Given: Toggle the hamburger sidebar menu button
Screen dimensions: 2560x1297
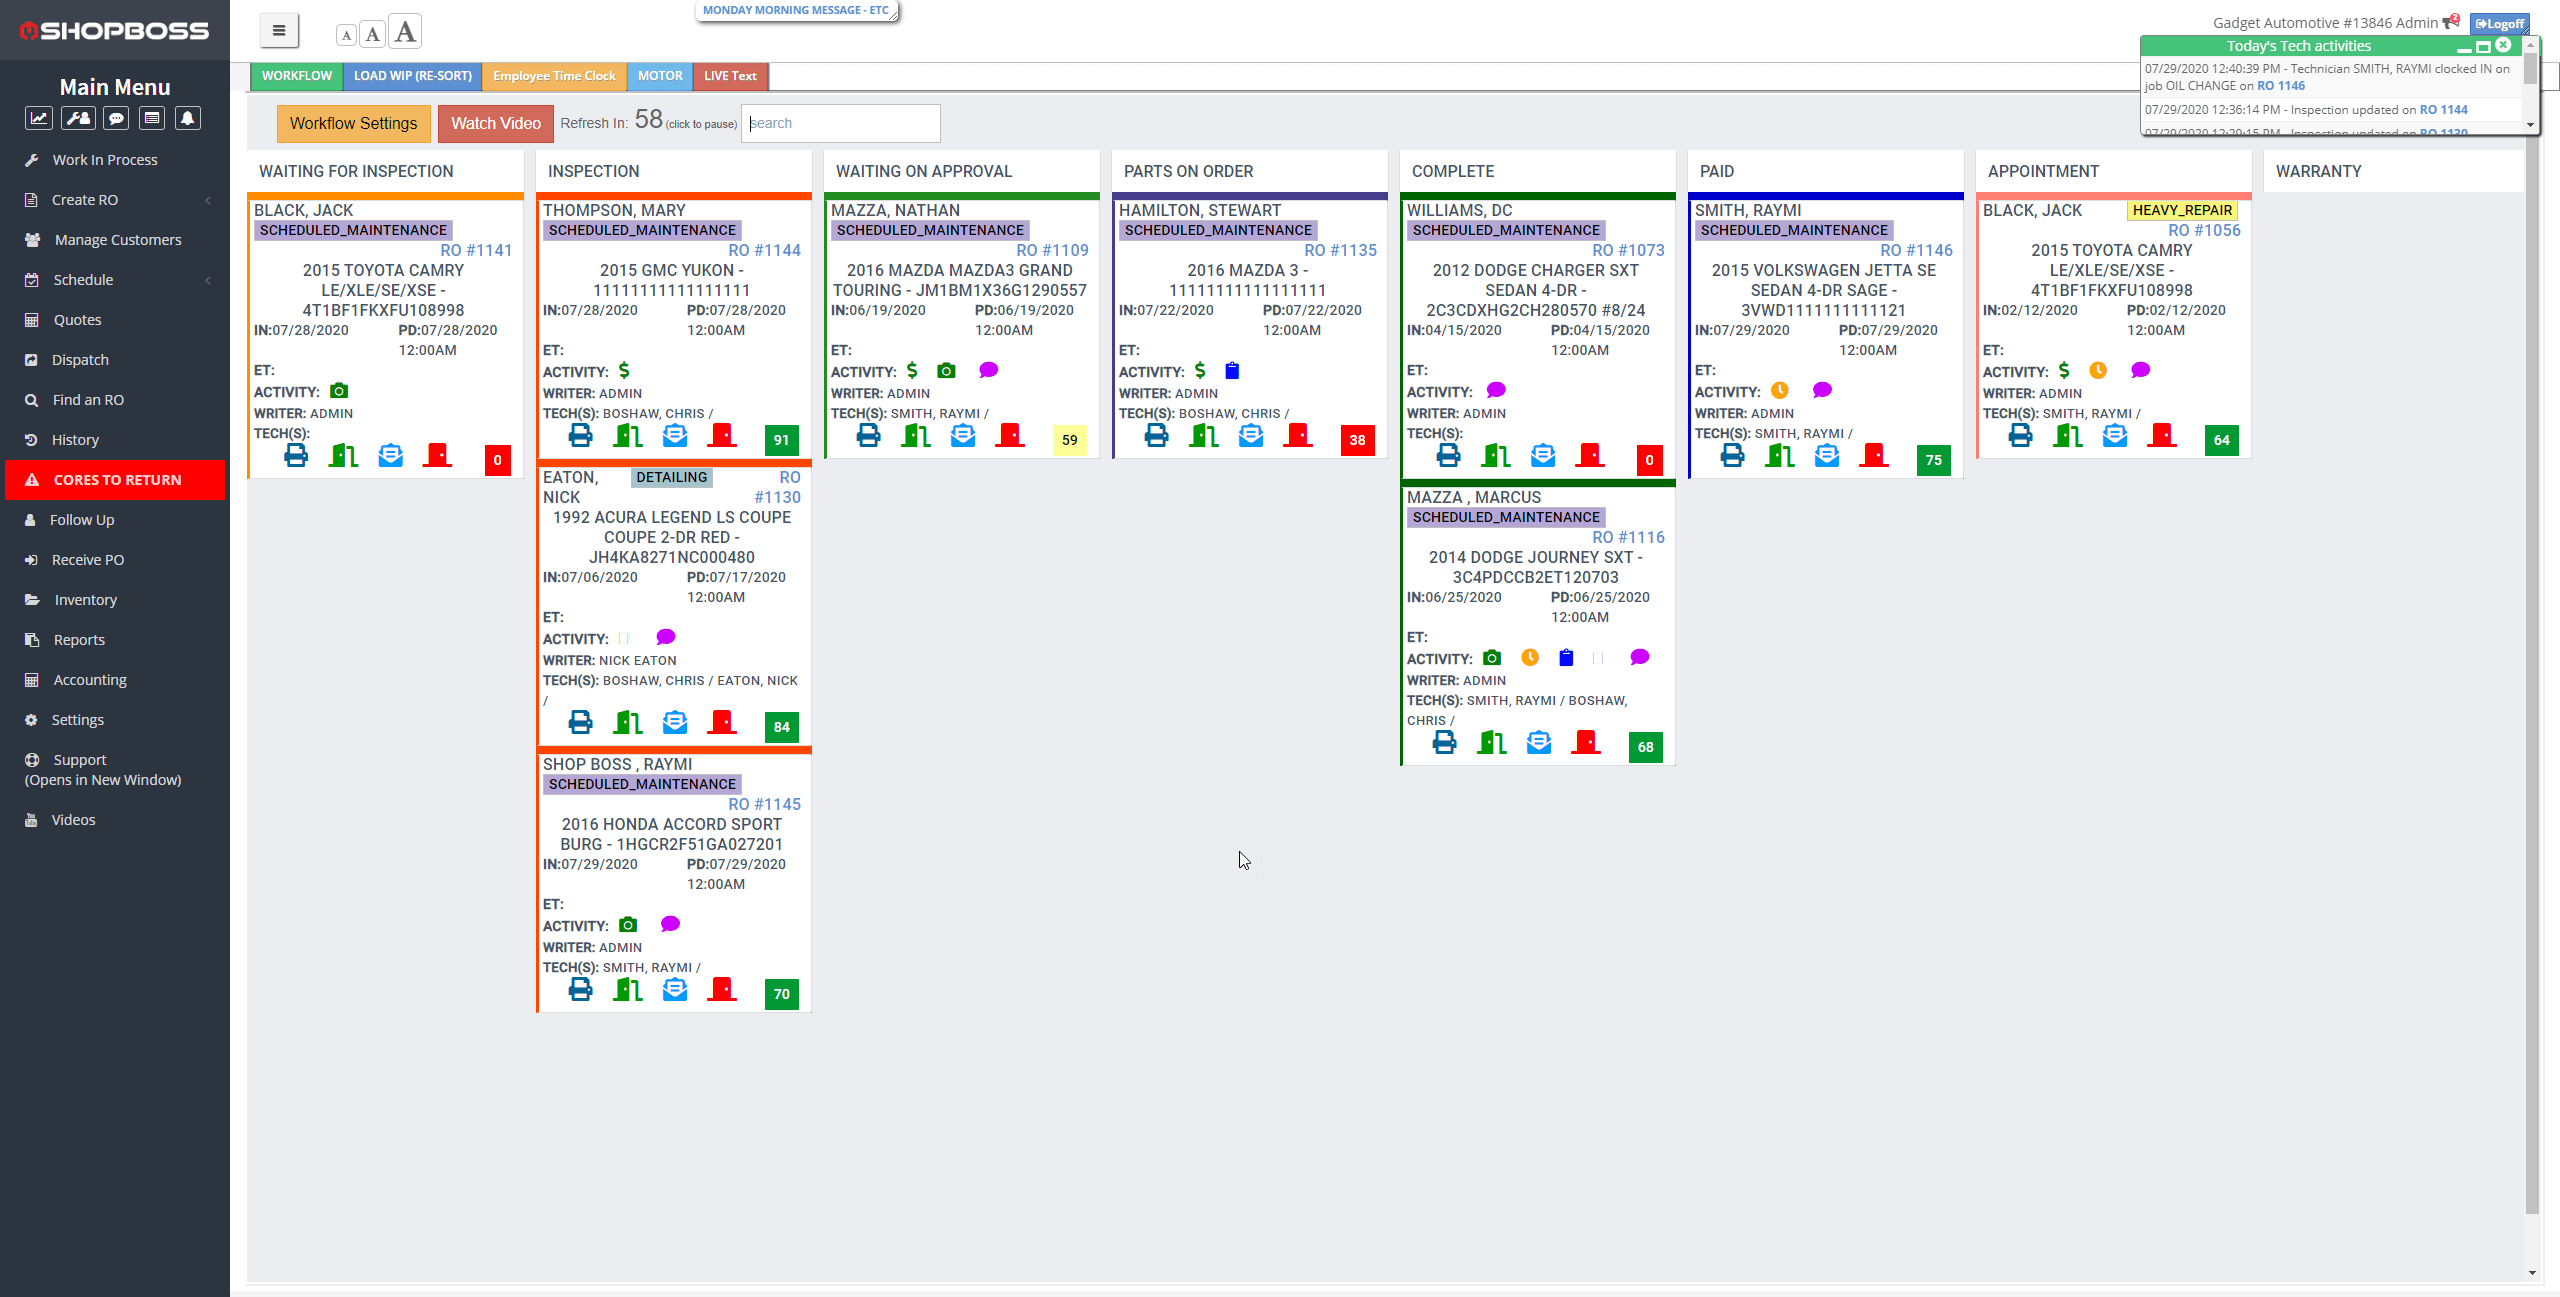Looking at the screenshot, I should [x=279, y=31].
